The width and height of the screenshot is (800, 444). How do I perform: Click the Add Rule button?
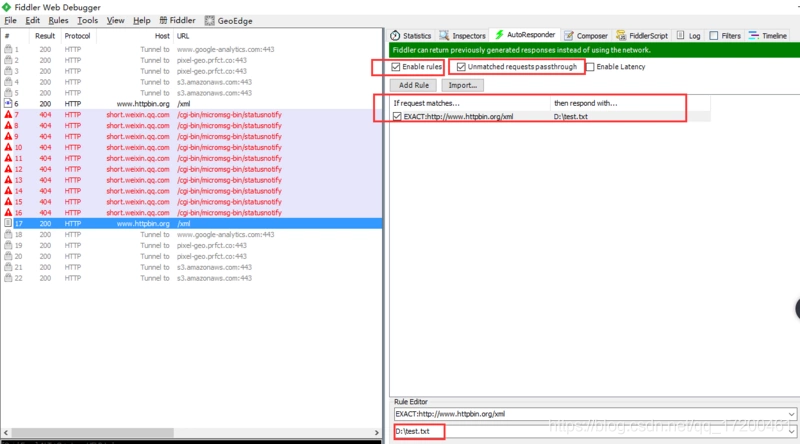click(414, 85)
